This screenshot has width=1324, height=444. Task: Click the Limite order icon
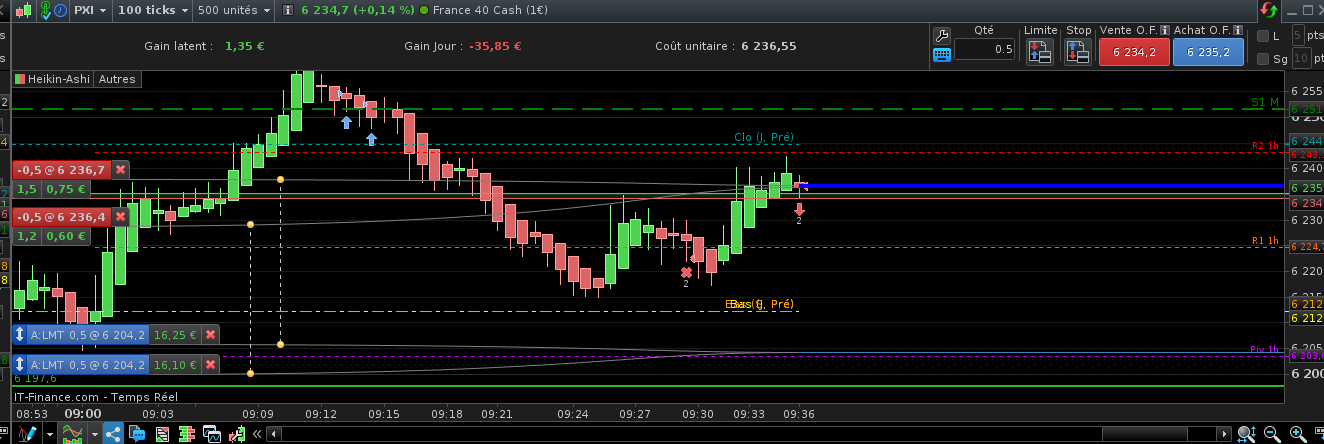tap(1040, 54)
